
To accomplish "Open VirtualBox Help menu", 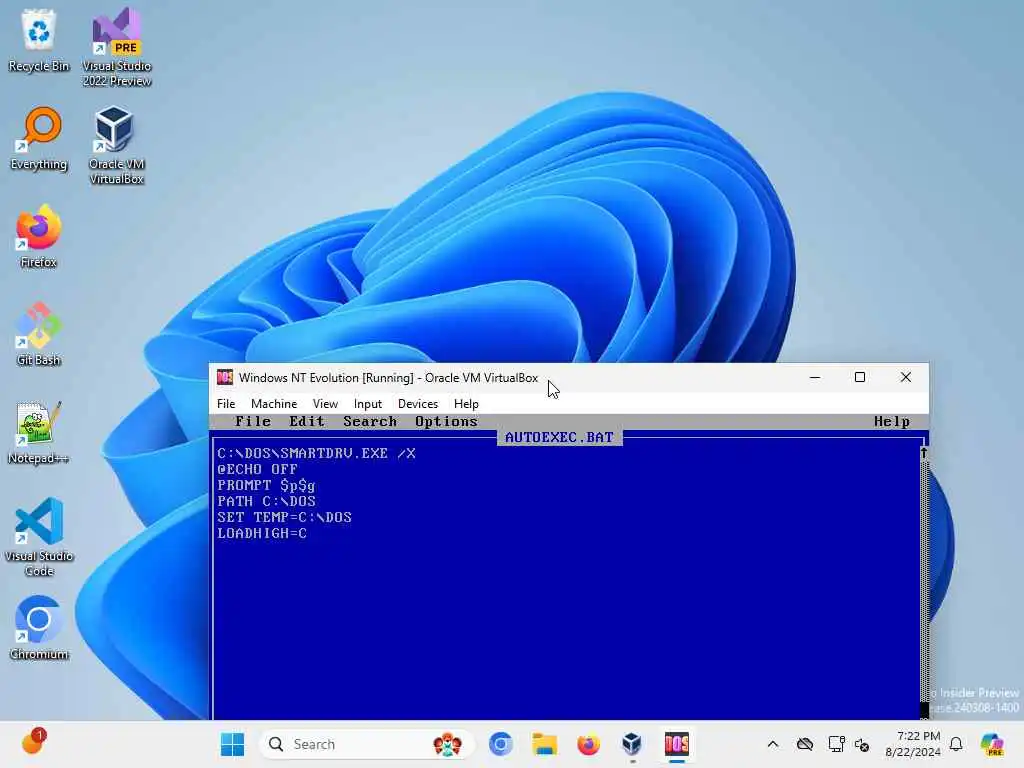I will pyautogui.click(x=466, y=404).
